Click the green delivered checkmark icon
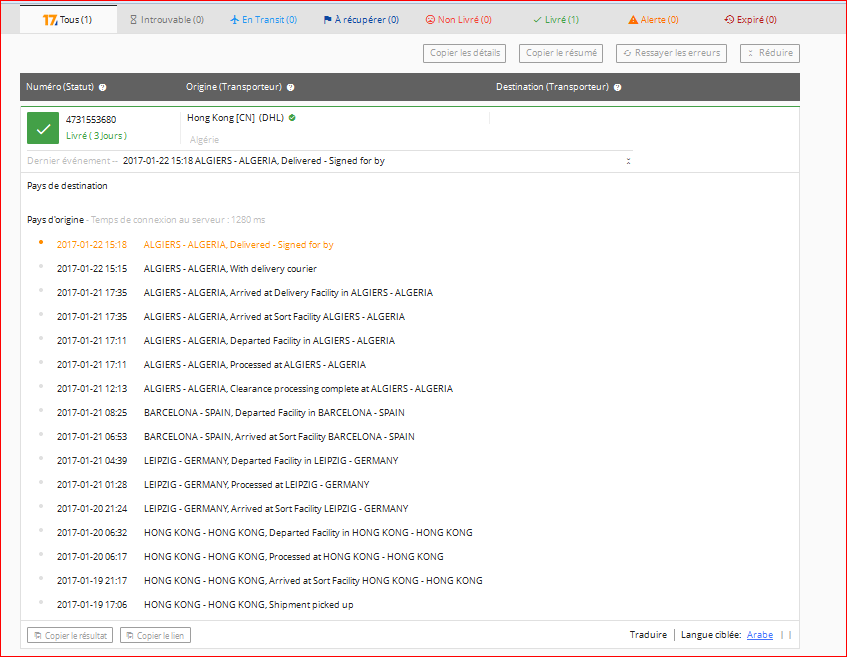Image resolution: width=847 pixels, height=657 pixels. point(43,128)
